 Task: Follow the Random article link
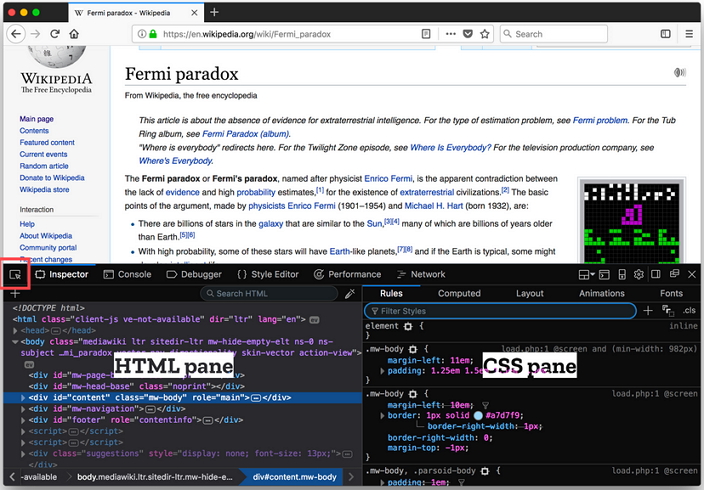(x=44, y=166)
